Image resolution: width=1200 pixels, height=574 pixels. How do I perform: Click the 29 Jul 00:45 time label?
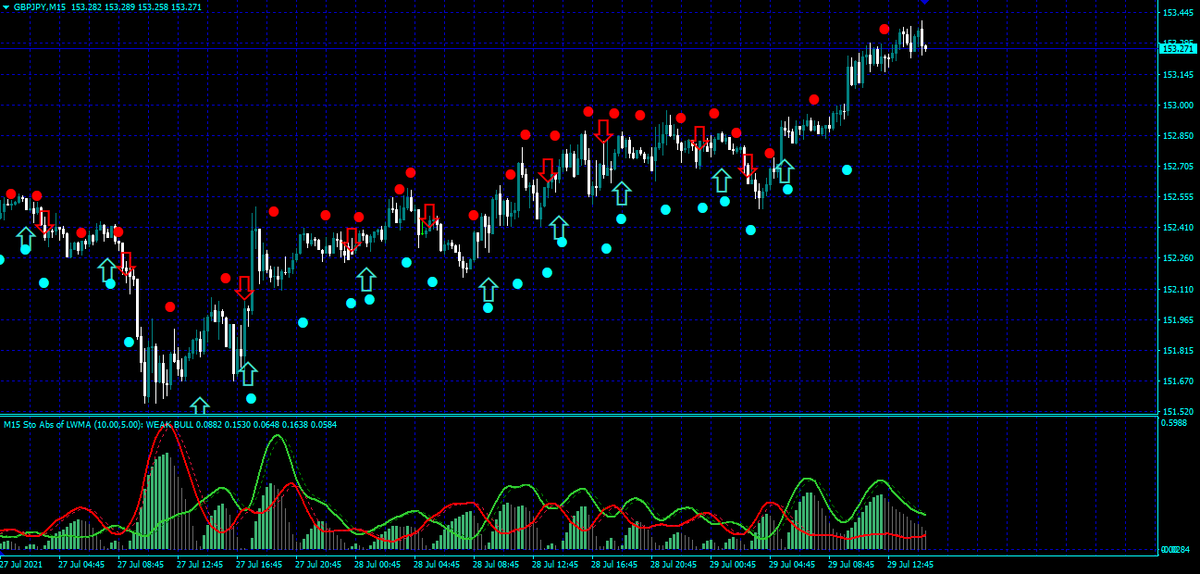tap(734, 564)
